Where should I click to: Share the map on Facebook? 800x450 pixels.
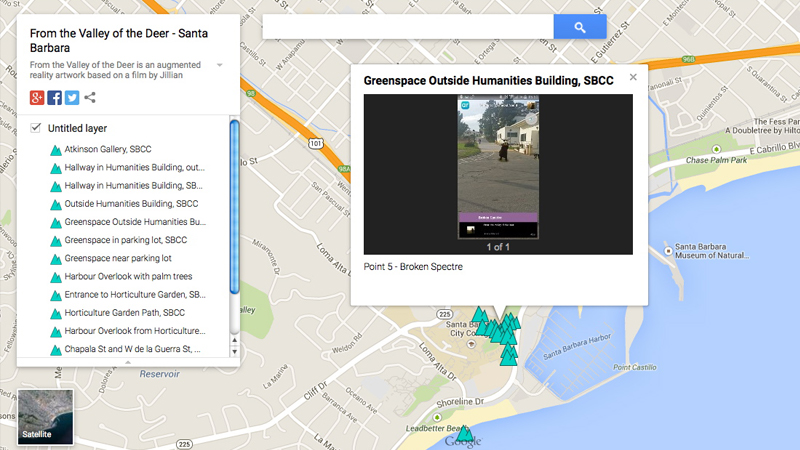[54, 97]
